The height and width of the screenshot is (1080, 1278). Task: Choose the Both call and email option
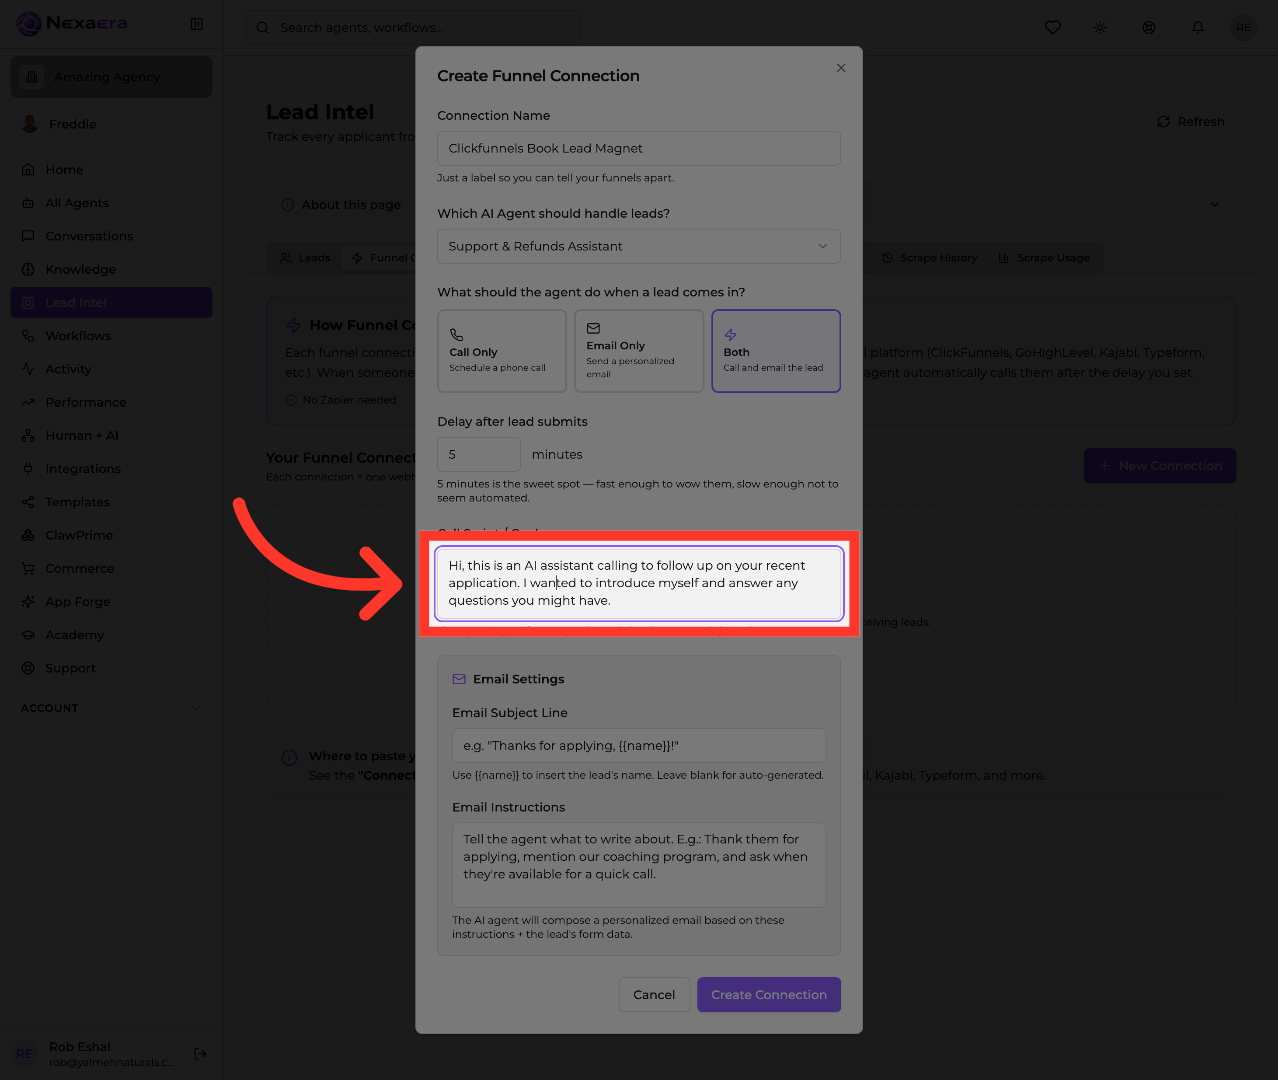(776, 351)
